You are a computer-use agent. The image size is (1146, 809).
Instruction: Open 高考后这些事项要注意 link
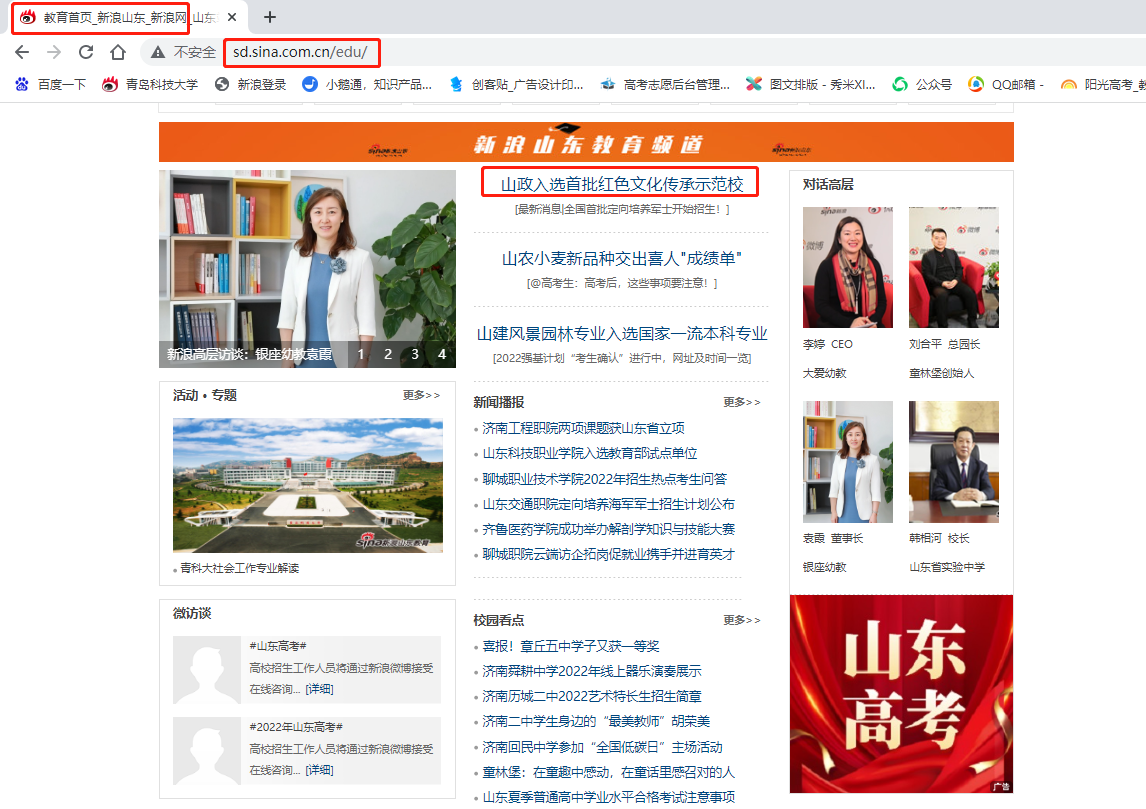(x=621, y=283)
